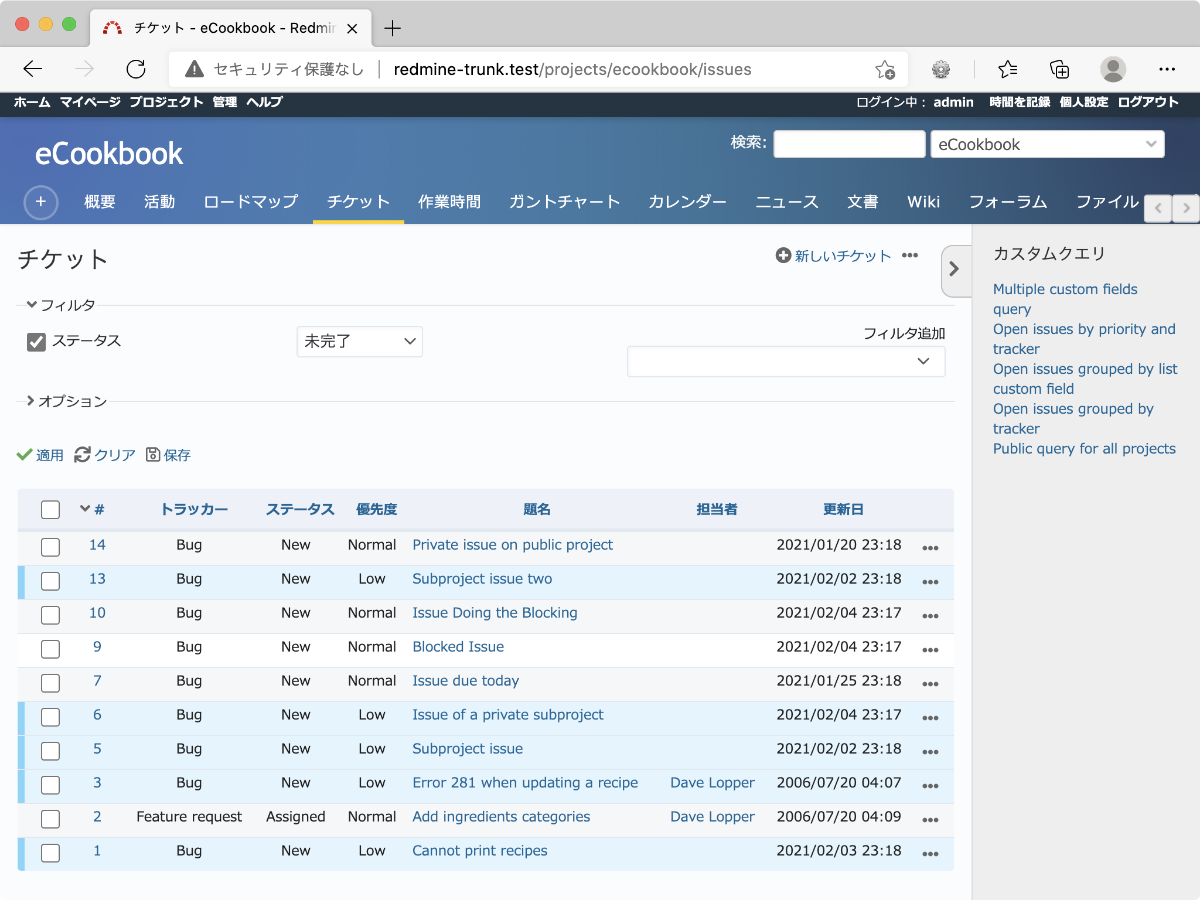Open a new browser tab
Viewport: 1200px width, 900px height.
pyautogui.click(x=393, y=28)
